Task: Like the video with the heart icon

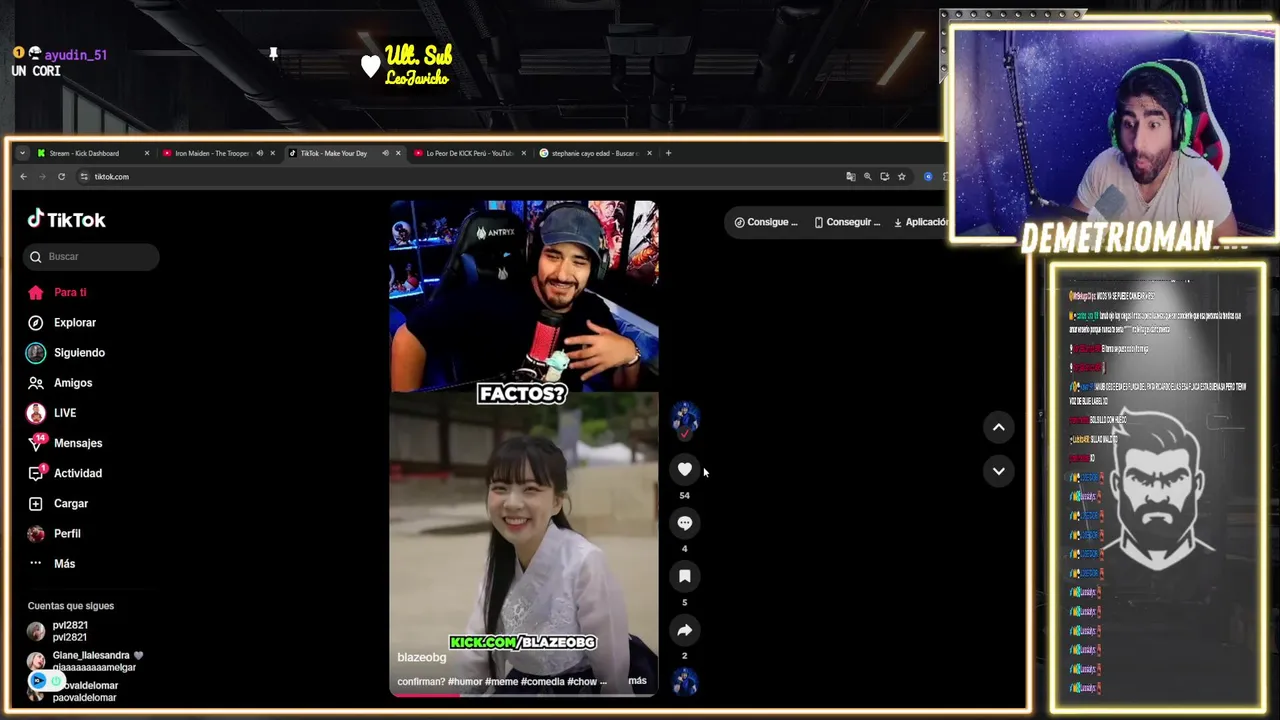Action: pyautogui.click(x=684, y=469)
